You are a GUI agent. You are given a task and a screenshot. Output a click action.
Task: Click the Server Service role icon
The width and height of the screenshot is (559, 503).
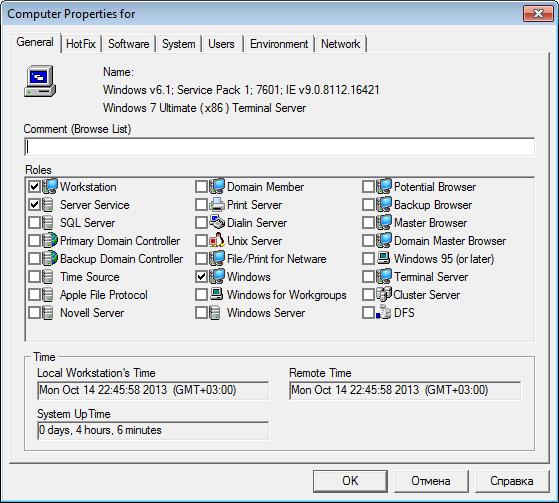(48, 205)
